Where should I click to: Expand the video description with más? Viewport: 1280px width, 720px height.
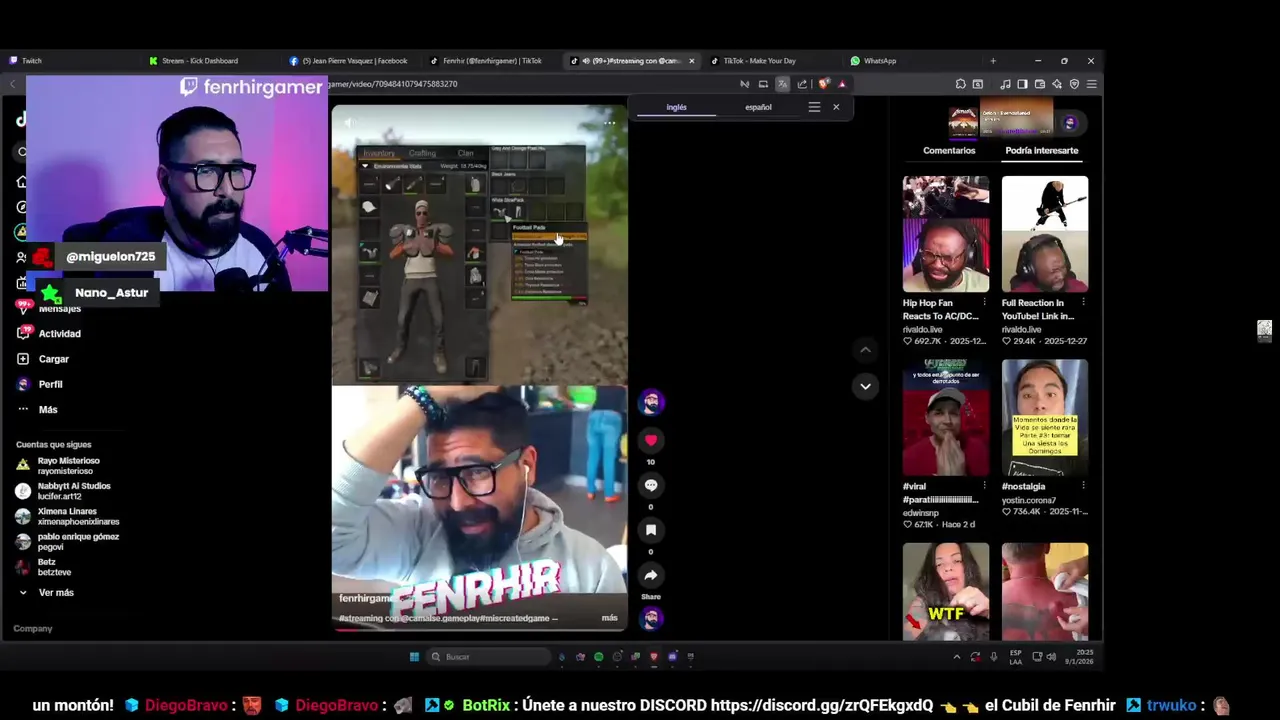(x=609, y=618)
